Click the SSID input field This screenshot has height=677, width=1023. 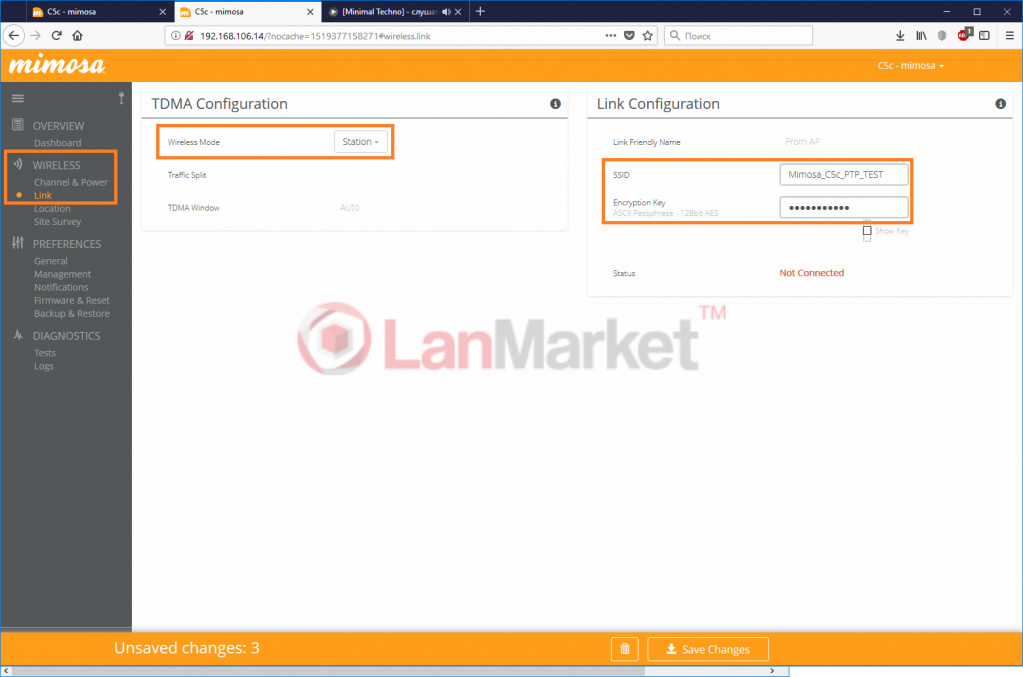(x=843, y=175)
